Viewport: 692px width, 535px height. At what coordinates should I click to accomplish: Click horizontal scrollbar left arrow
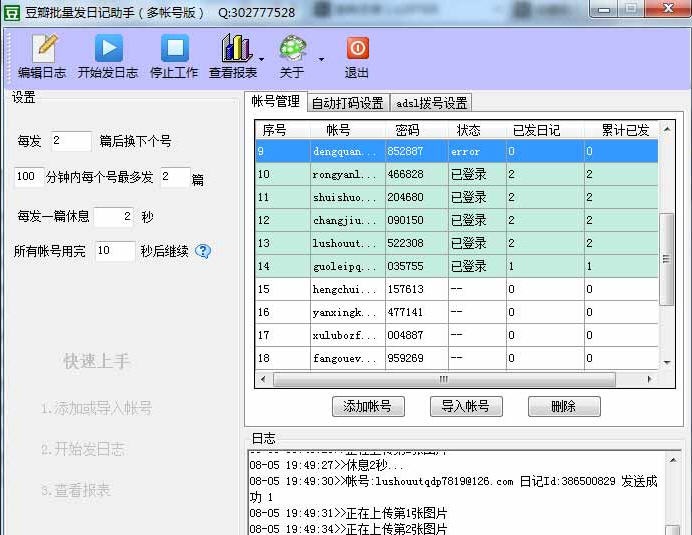pyautogui.click(x=263, y=379)
